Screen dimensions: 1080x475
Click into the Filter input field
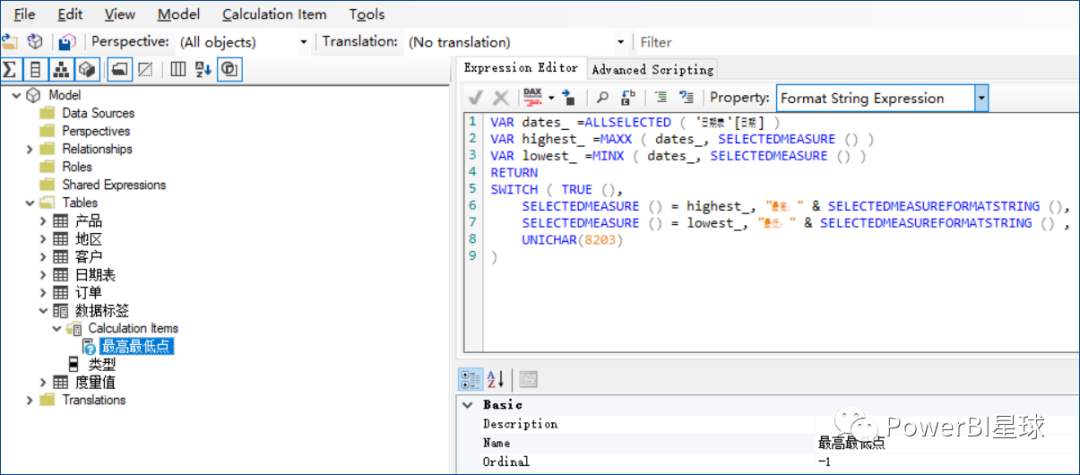pyautogui.click(x=858, y=42)
